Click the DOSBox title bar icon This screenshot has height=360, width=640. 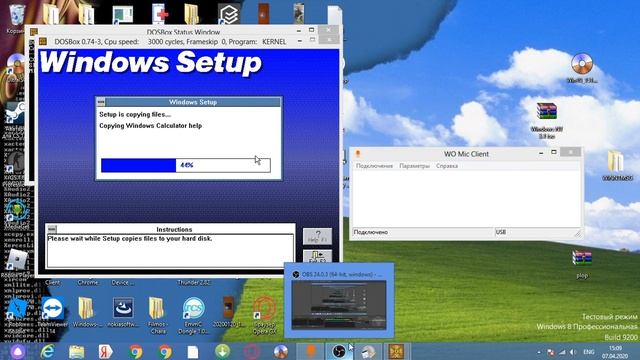tap(43, 42)
